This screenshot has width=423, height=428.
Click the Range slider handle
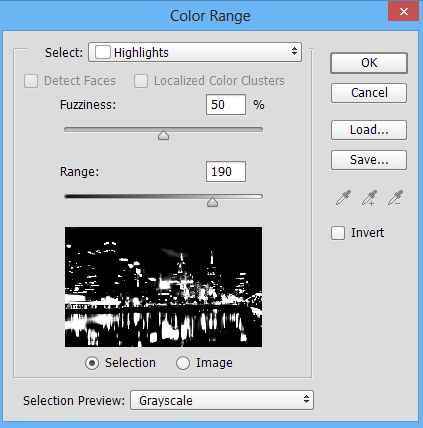(x=212, y=202)
